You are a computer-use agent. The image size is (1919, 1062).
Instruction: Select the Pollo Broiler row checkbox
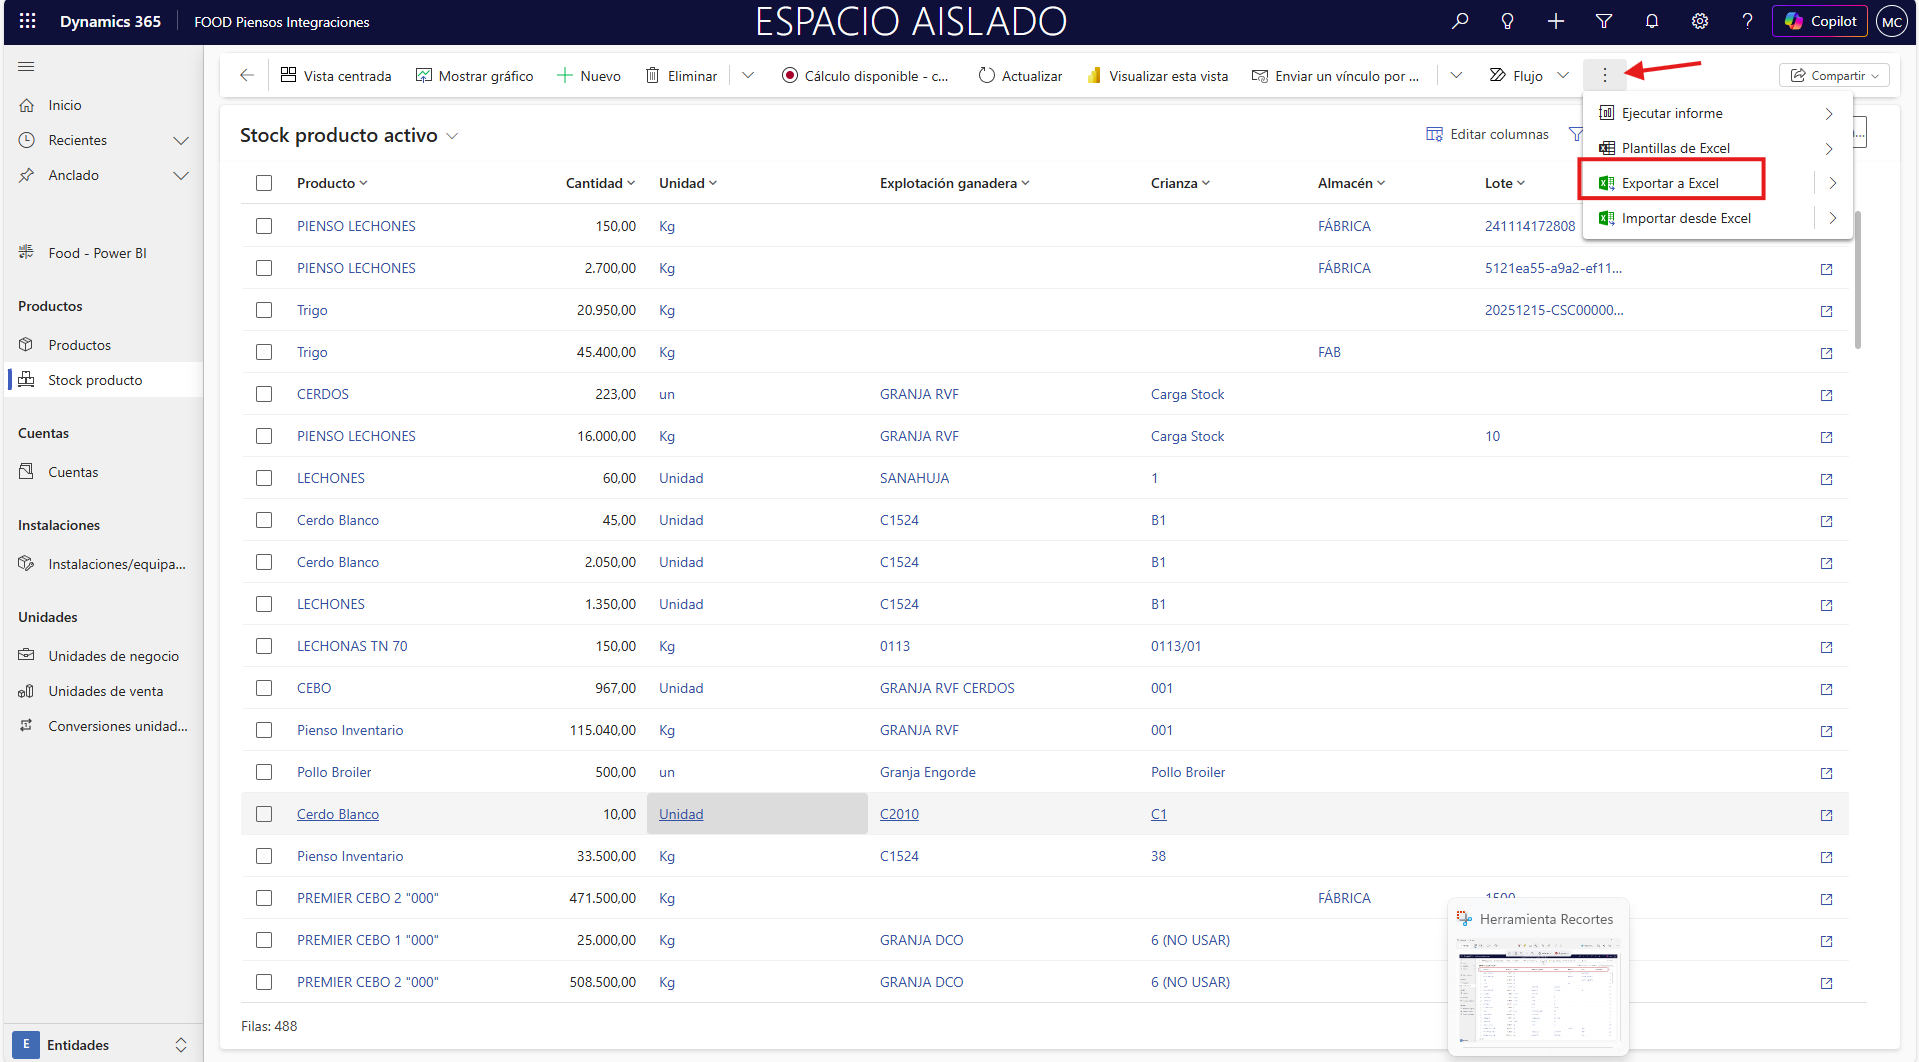point(264,772)
